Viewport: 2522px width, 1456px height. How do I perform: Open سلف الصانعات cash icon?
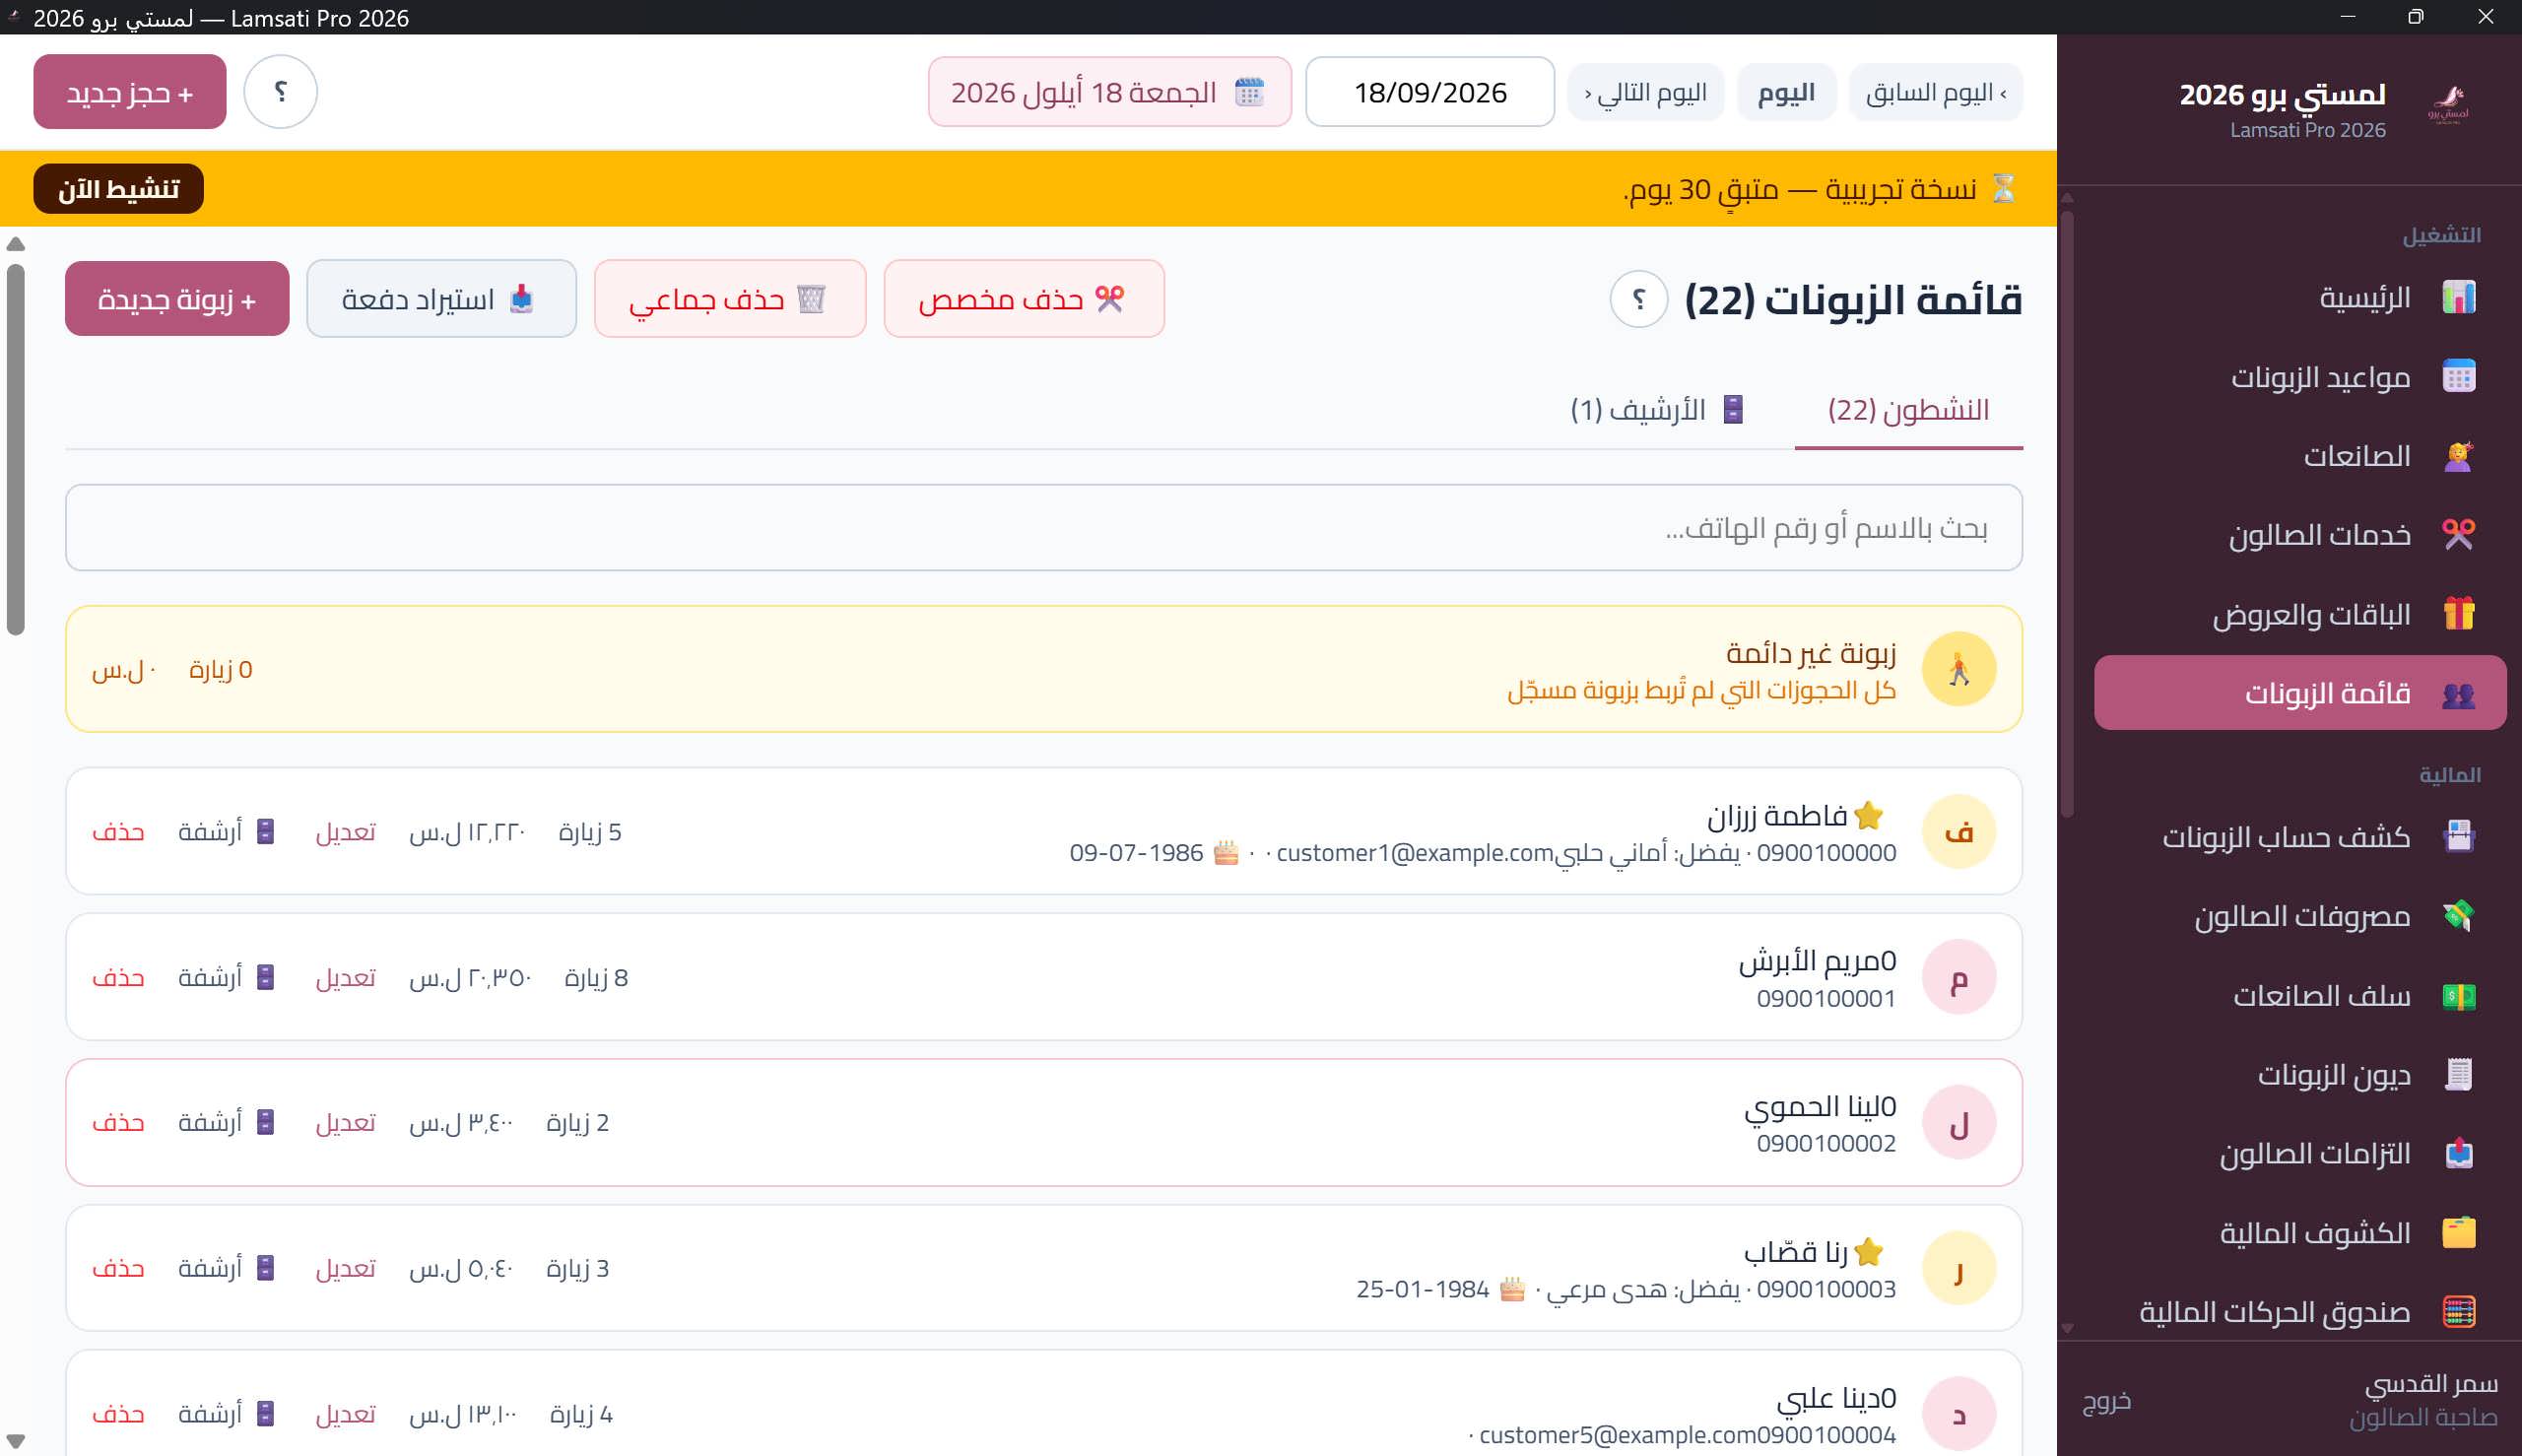tap(2458, 996)
